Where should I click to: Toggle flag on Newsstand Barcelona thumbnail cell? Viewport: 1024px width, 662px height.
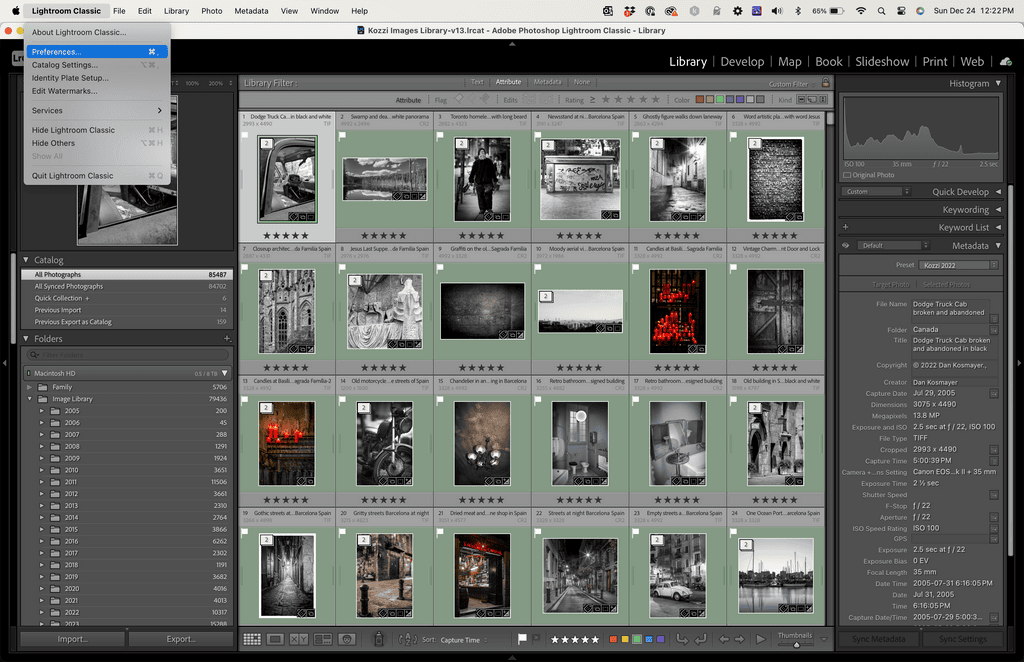(538, 136)
